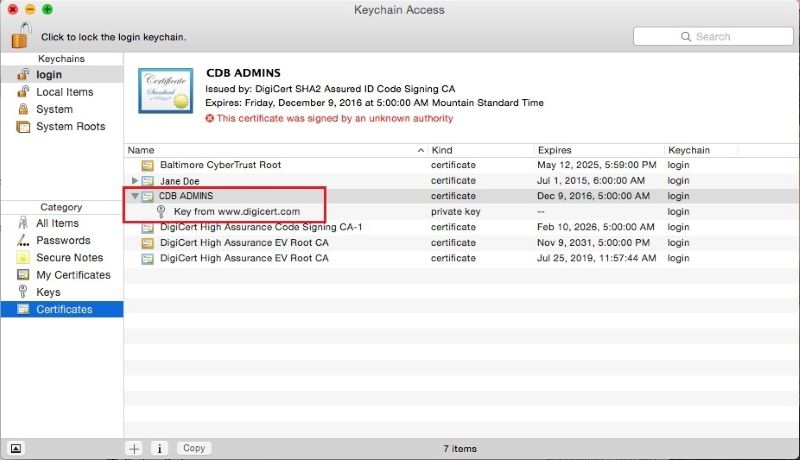Image resolution: width=800 pixels, height=460 pixels.
Task: Add a new keychain item with plus button
Action: click(x=134, y=448)
